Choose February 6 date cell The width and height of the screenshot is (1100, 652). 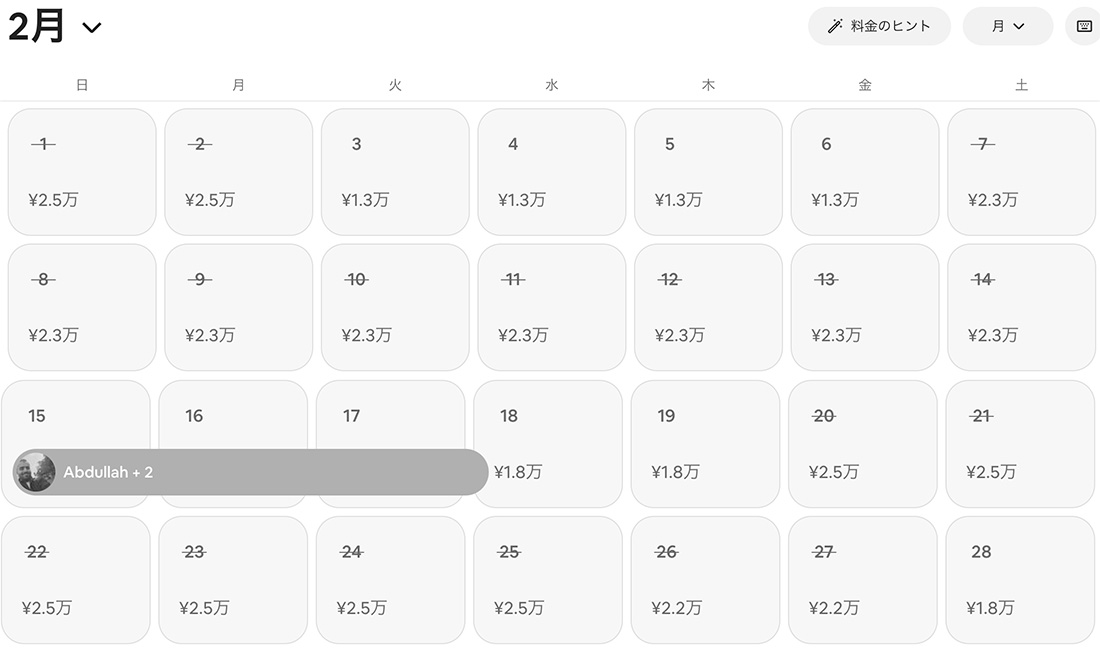pos(865,172)
